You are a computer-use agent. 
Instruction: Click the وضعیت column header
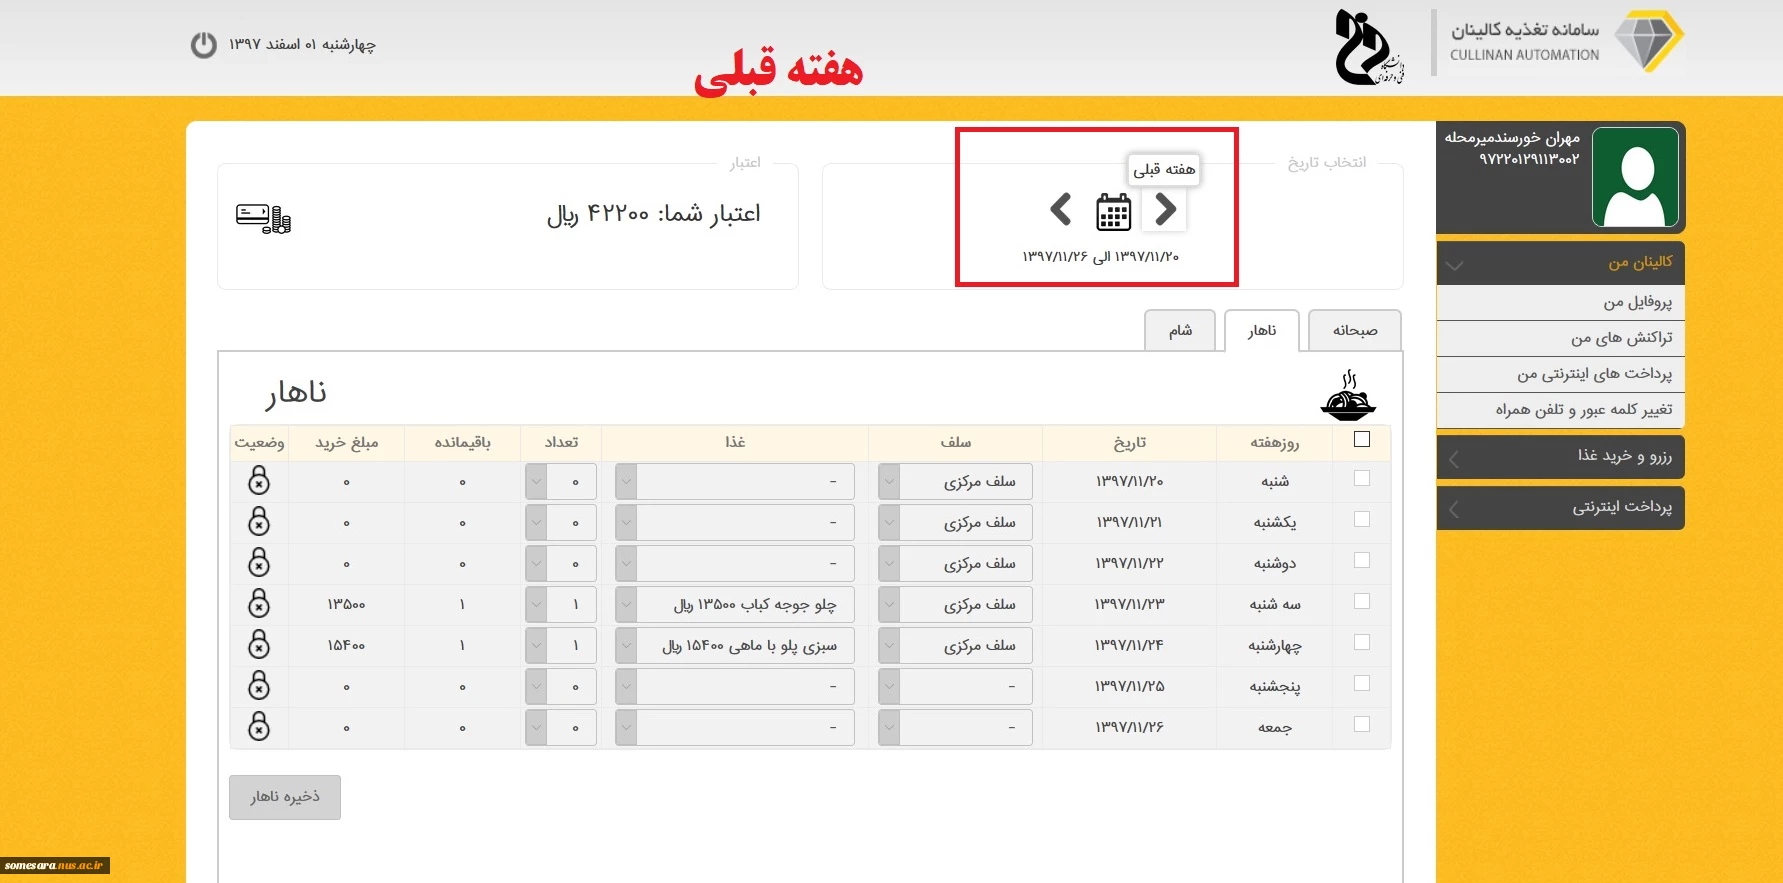pyautogui.click(x=259, y=443)
